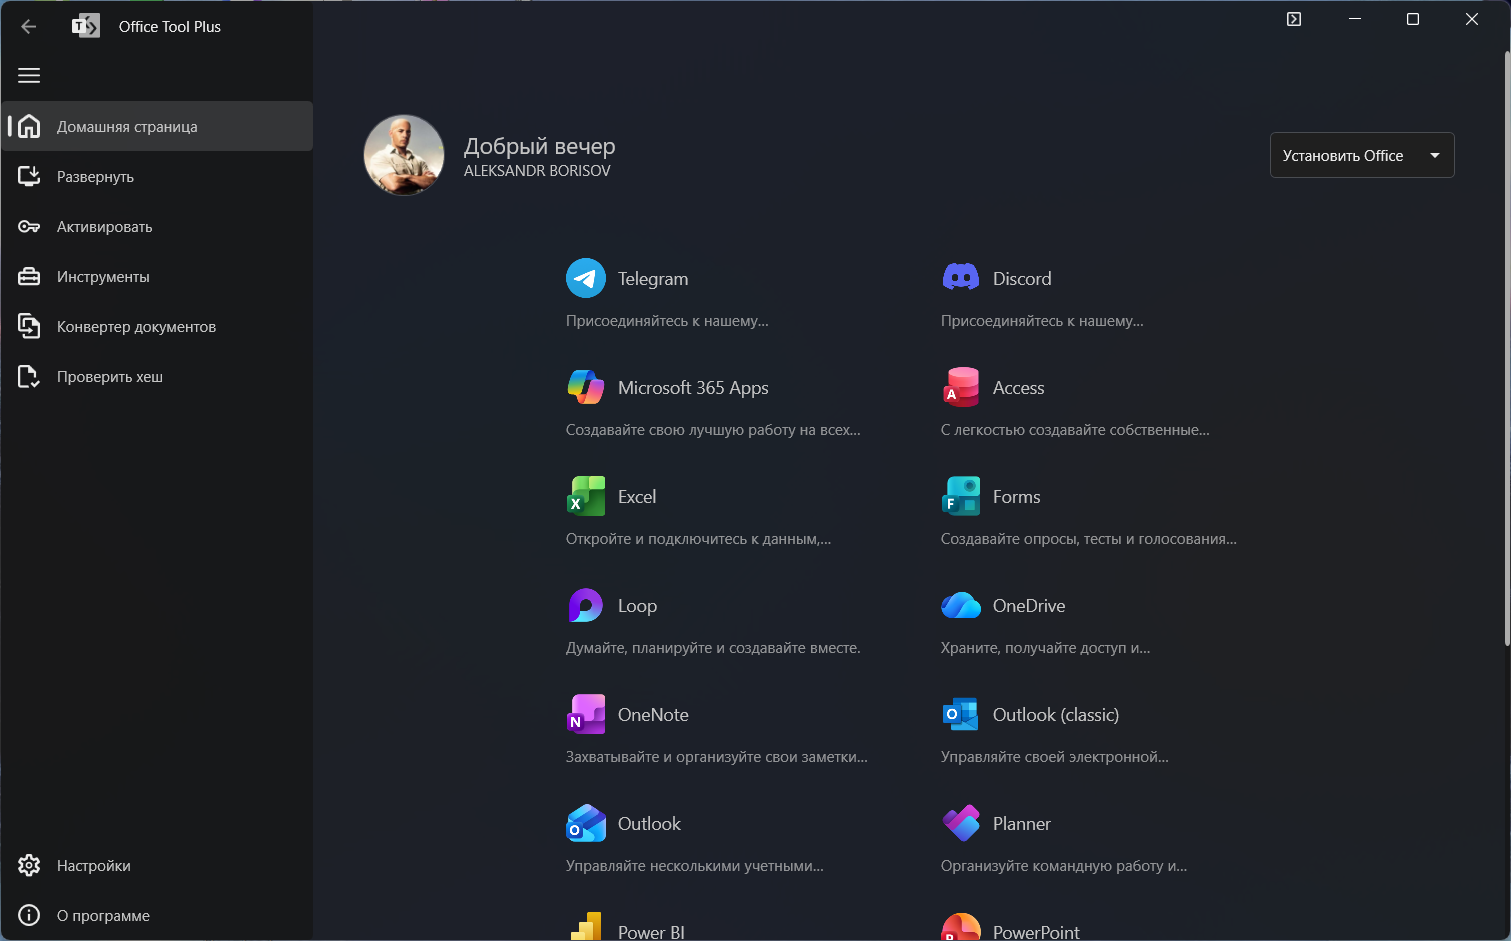
Task: Open the Forms app icon
Action: pos(961,496)
